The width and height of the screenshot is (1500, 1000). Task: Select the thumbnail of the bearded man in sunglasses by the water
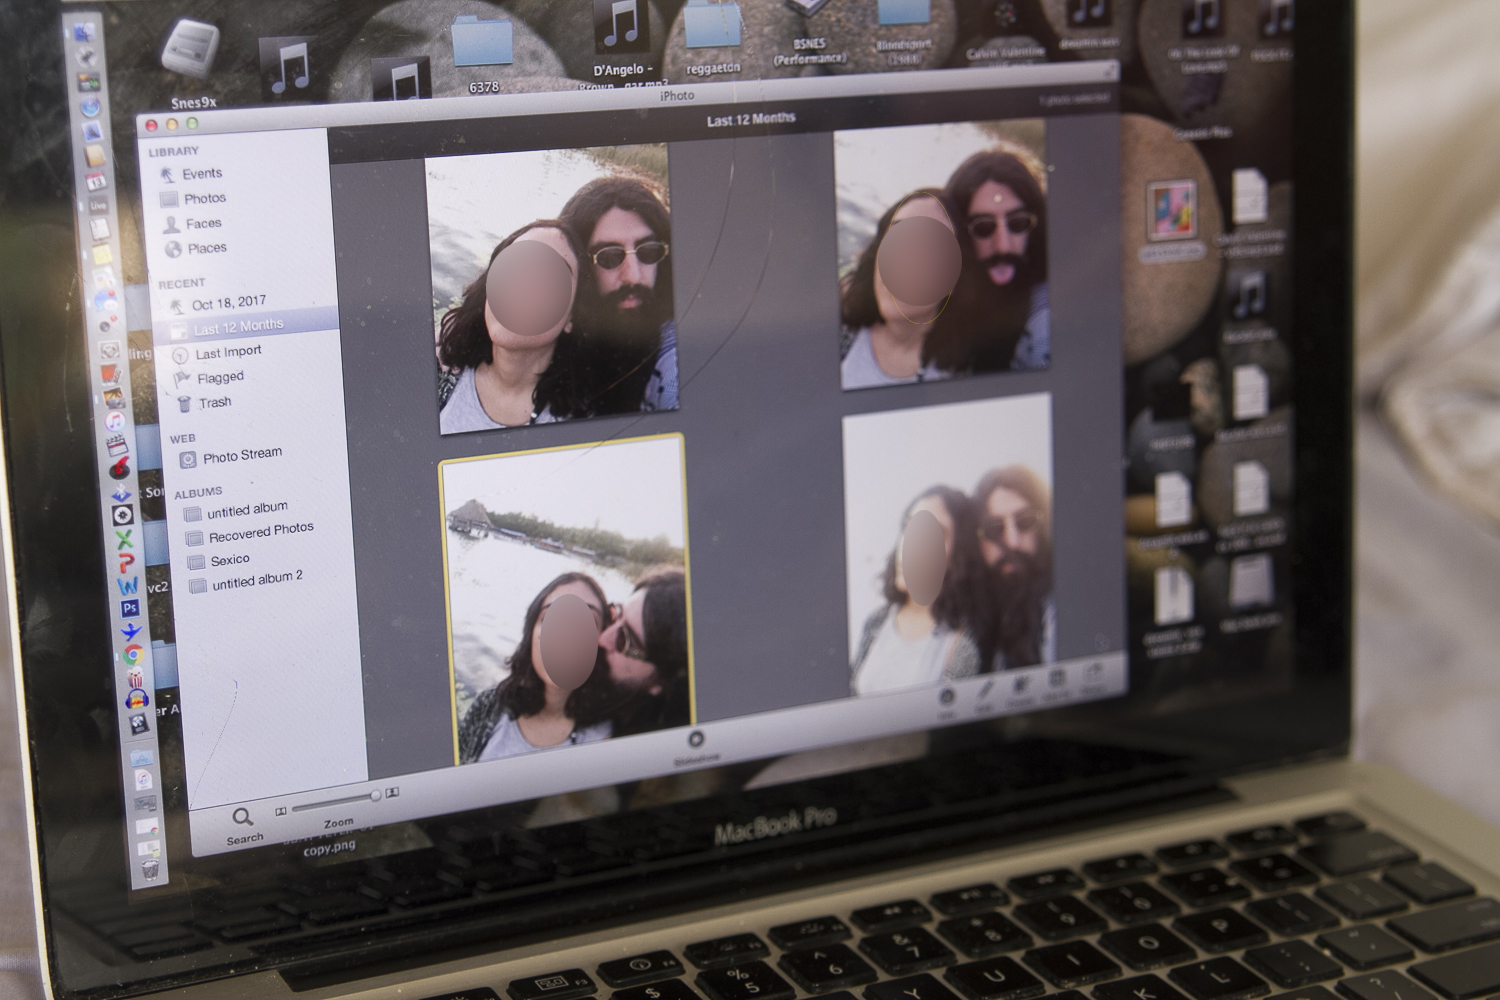[553, 287]
